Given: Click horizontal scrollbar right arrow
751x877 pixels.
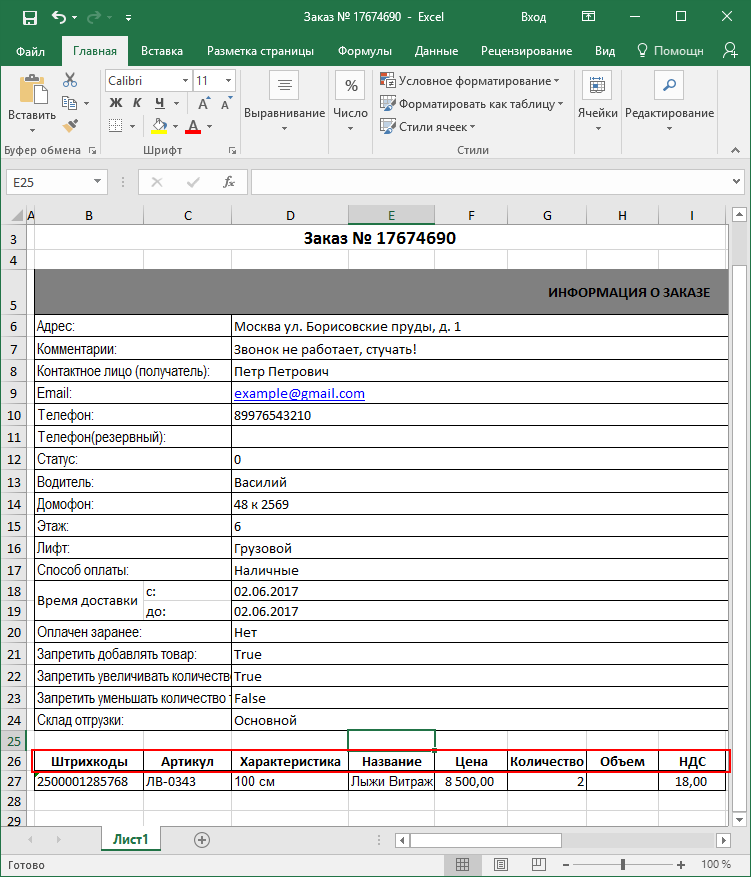Looking at the screenshot, I should (724, 840).
